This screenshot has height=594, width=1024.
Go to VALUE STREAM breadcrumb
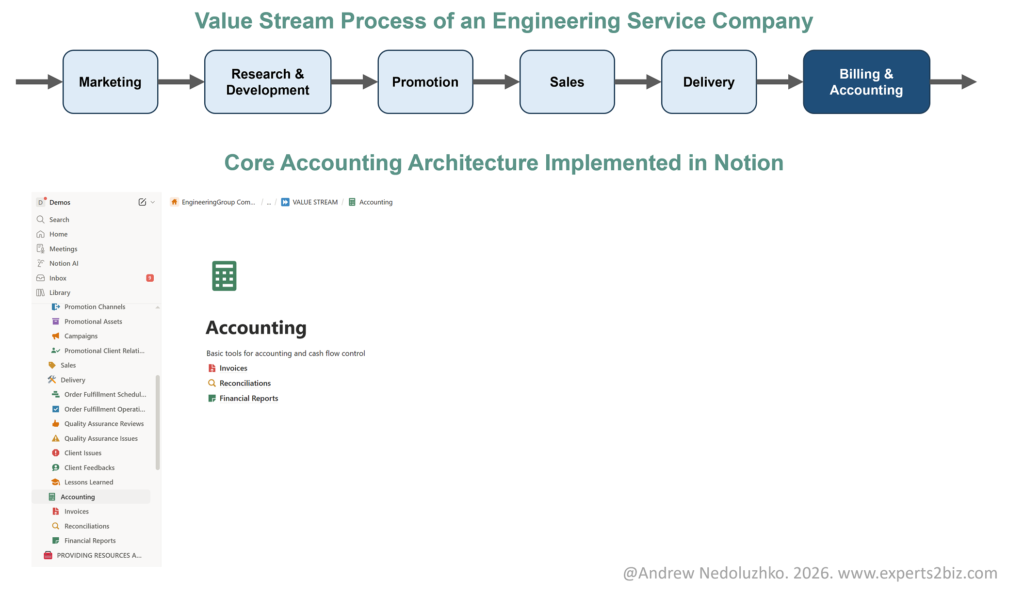[314, 202]
